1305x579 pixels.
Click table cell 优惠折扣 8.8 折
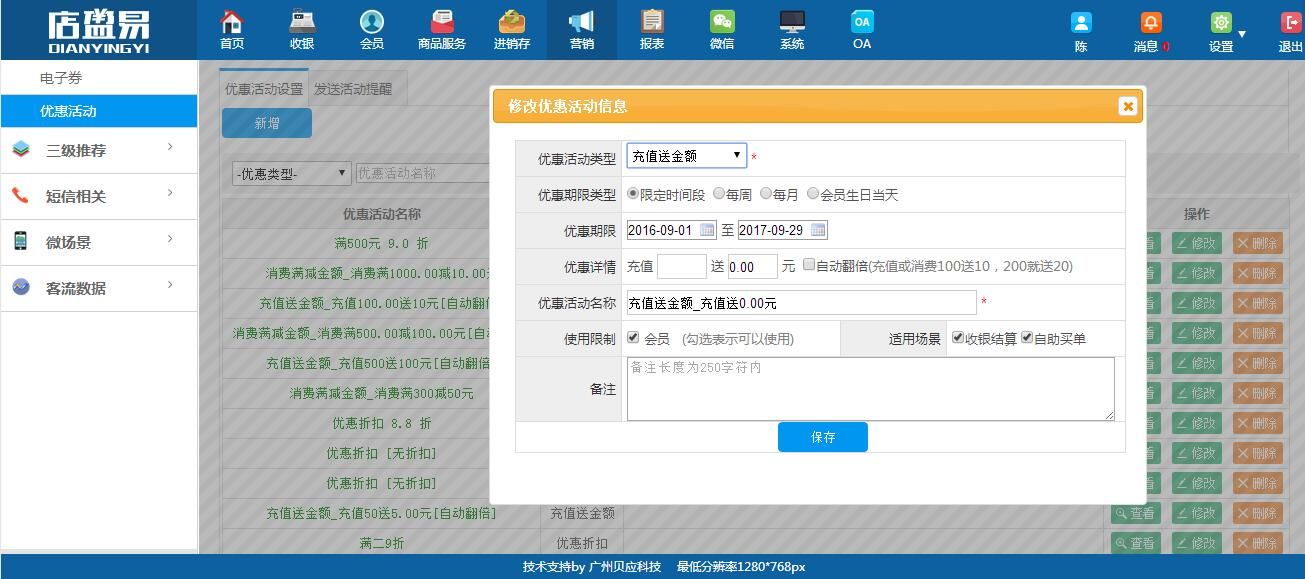(x=381, y=423)
